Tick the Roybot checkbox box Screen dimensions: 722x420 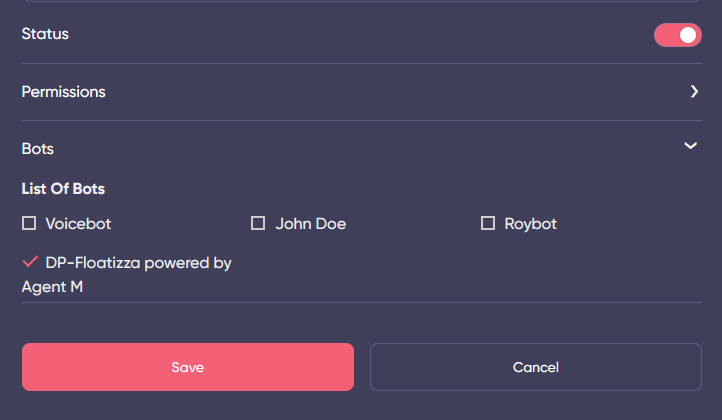click(x=488, y=223)
